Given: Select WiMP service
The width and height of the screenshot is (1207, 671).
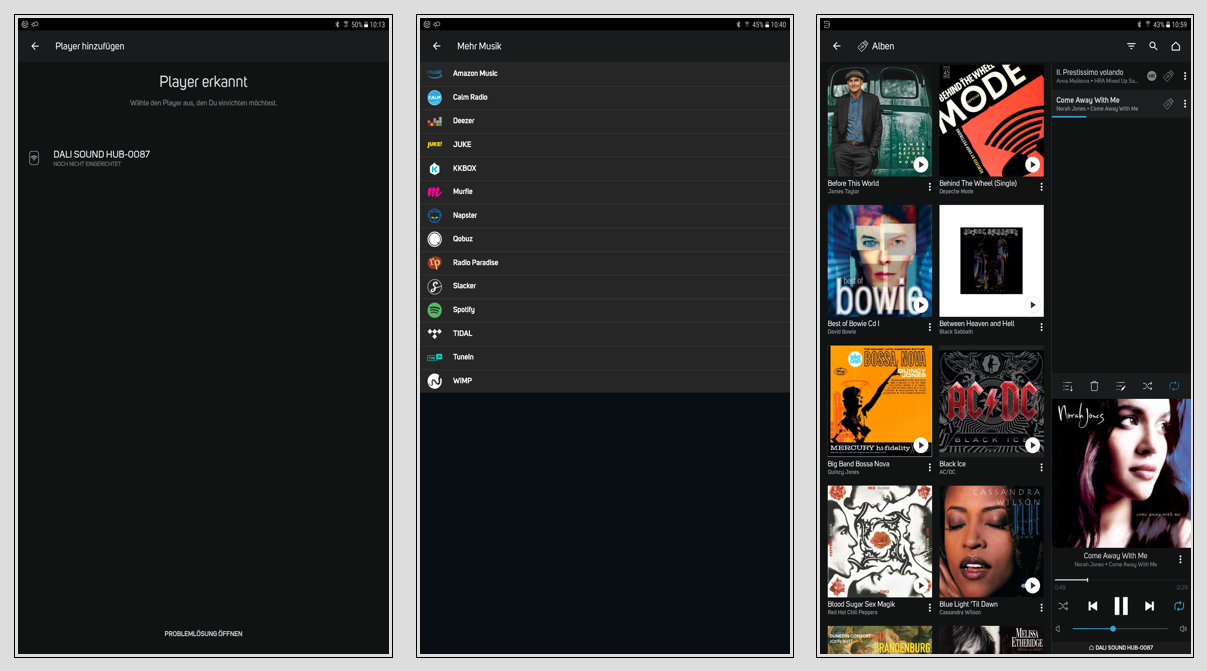Looking at the screenshot, I should tap(605, 381).
